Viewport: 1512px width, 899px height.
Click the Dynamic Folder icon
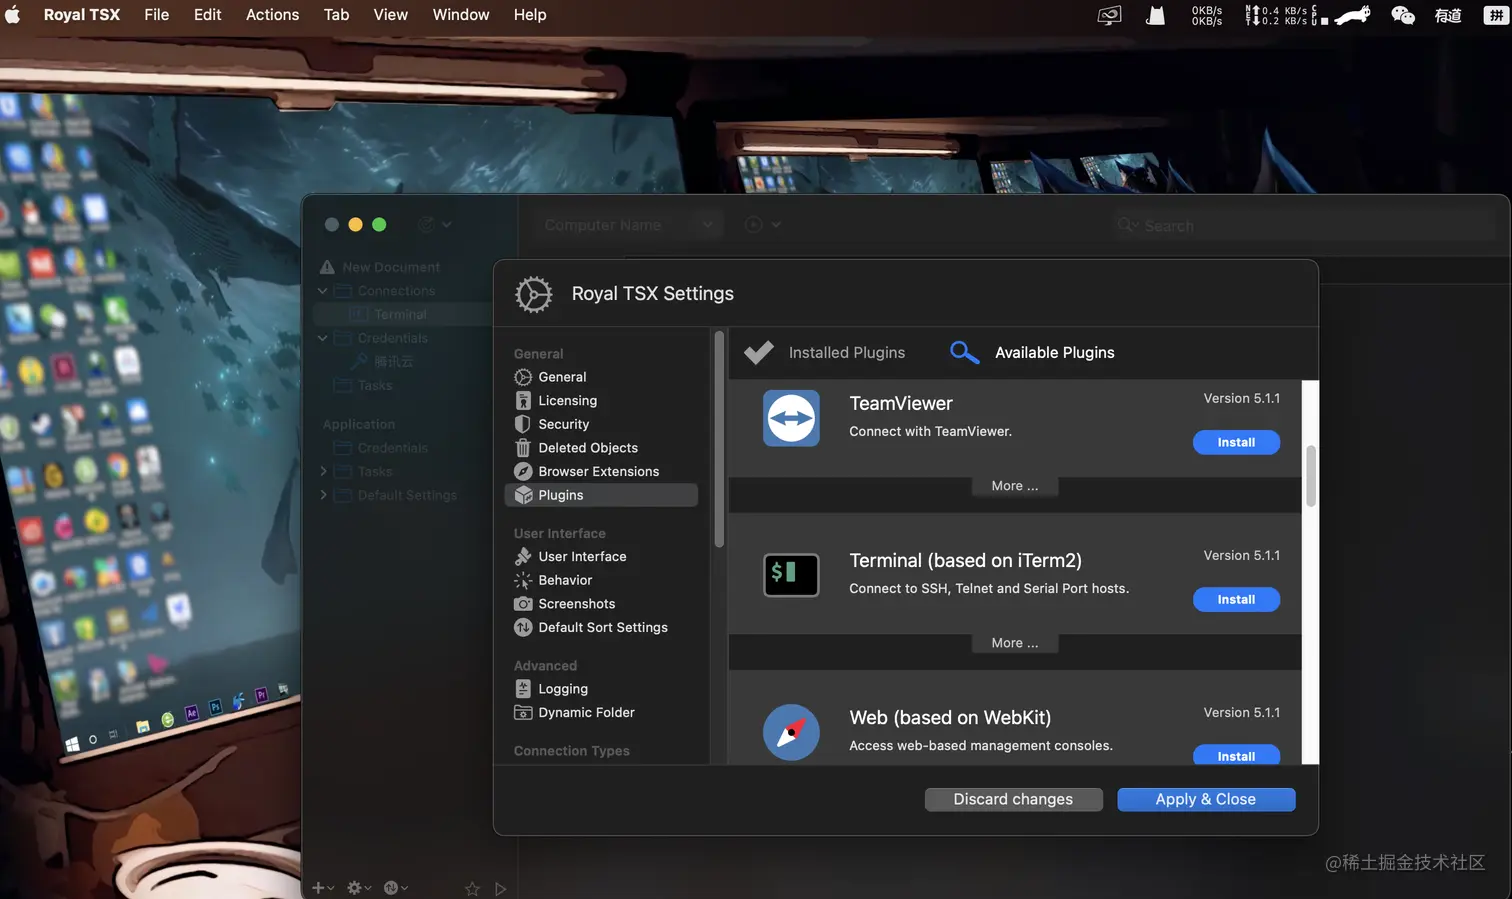point(523,713)
